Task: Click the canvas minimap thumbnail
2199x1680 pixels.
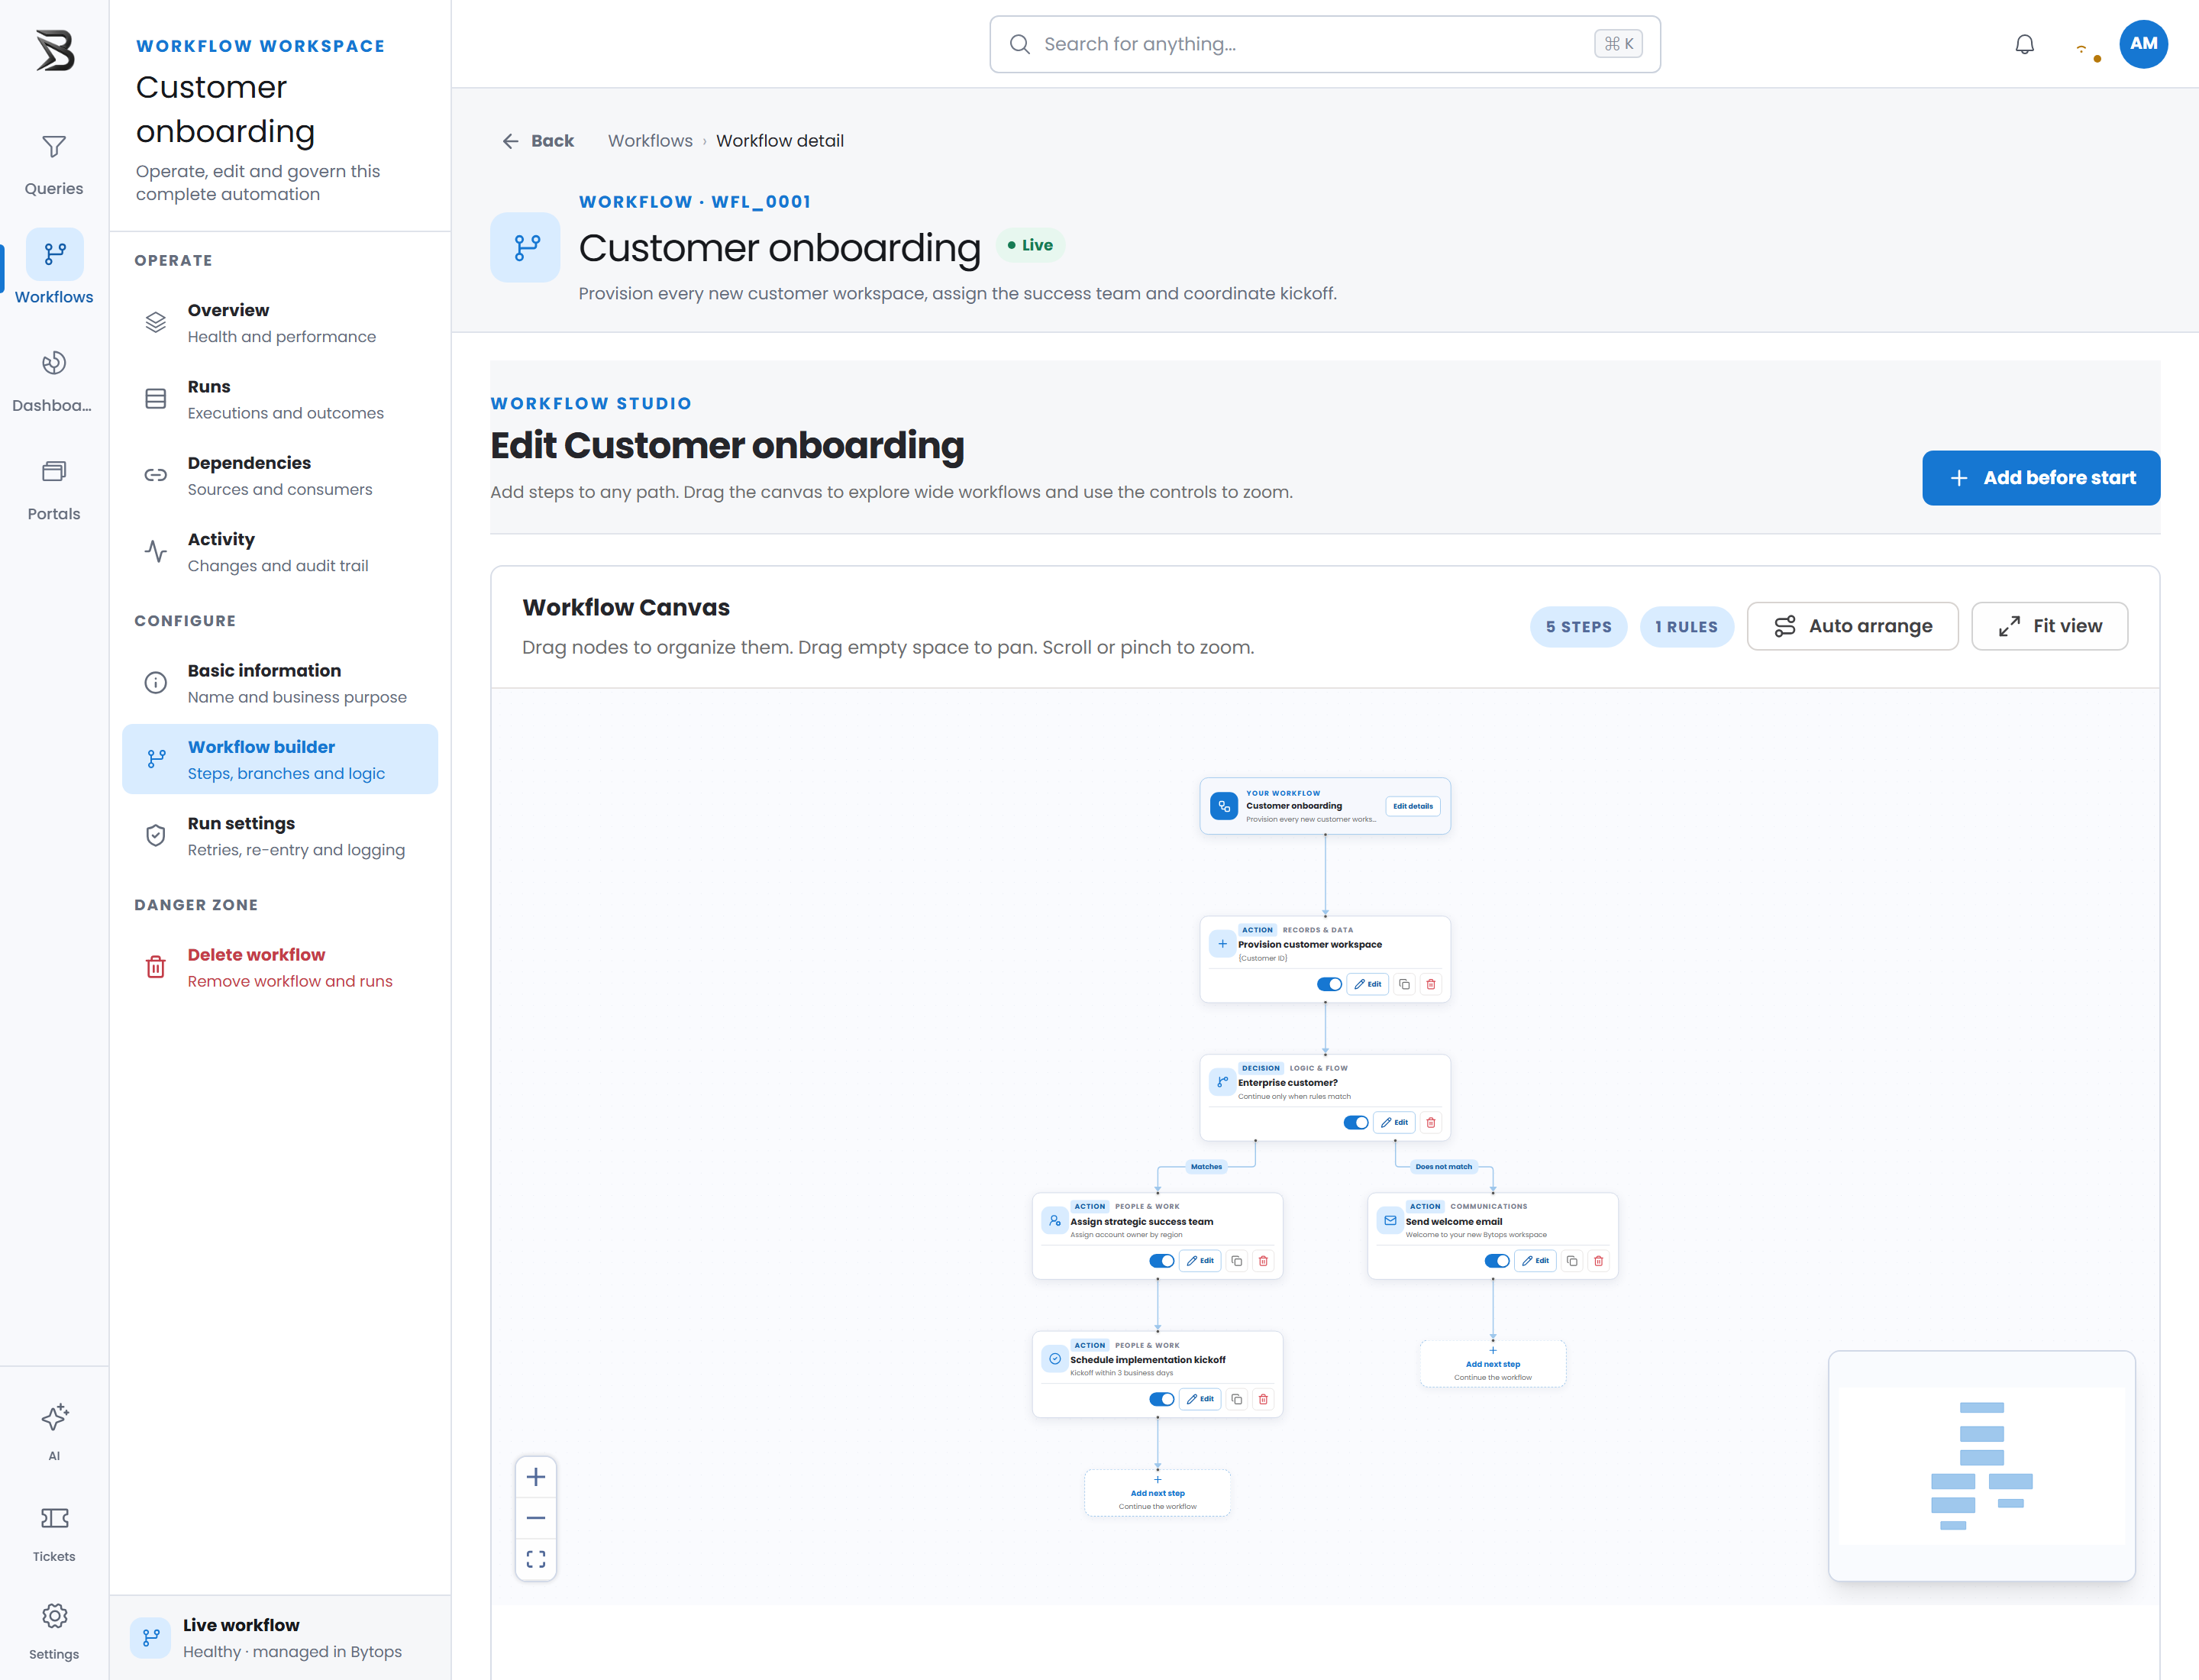Action: tap(1981, 1466)
